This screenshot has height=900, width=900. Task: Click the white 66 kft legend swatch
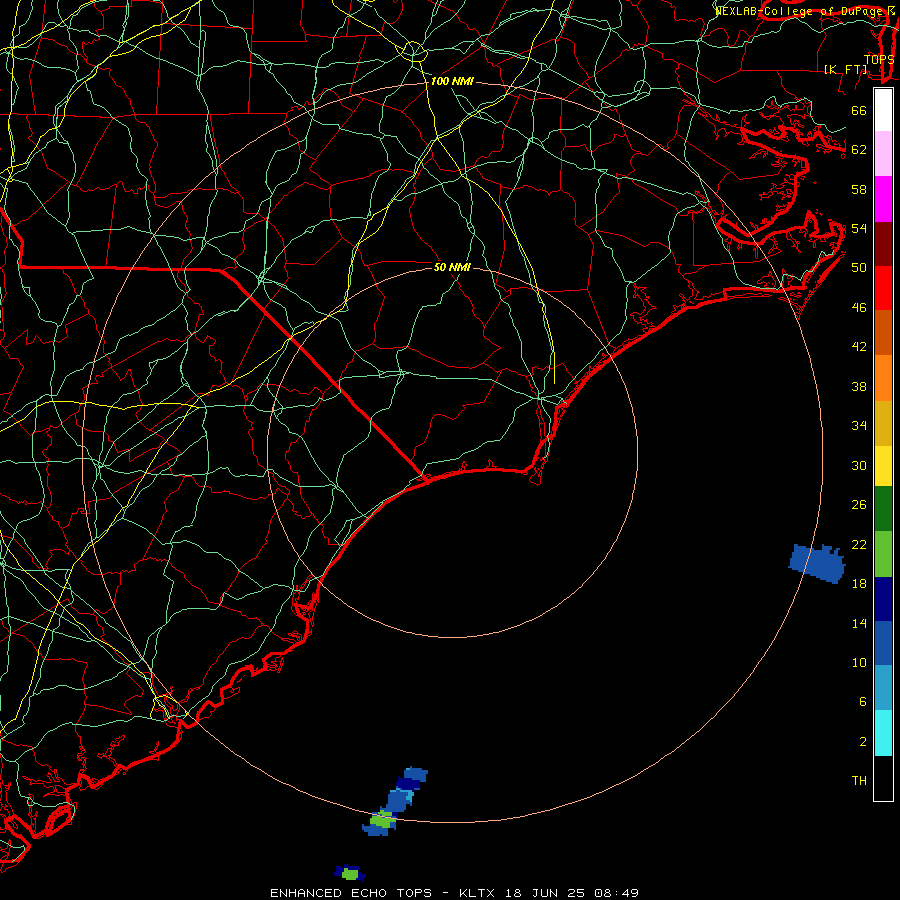click(x=883, y=110)
